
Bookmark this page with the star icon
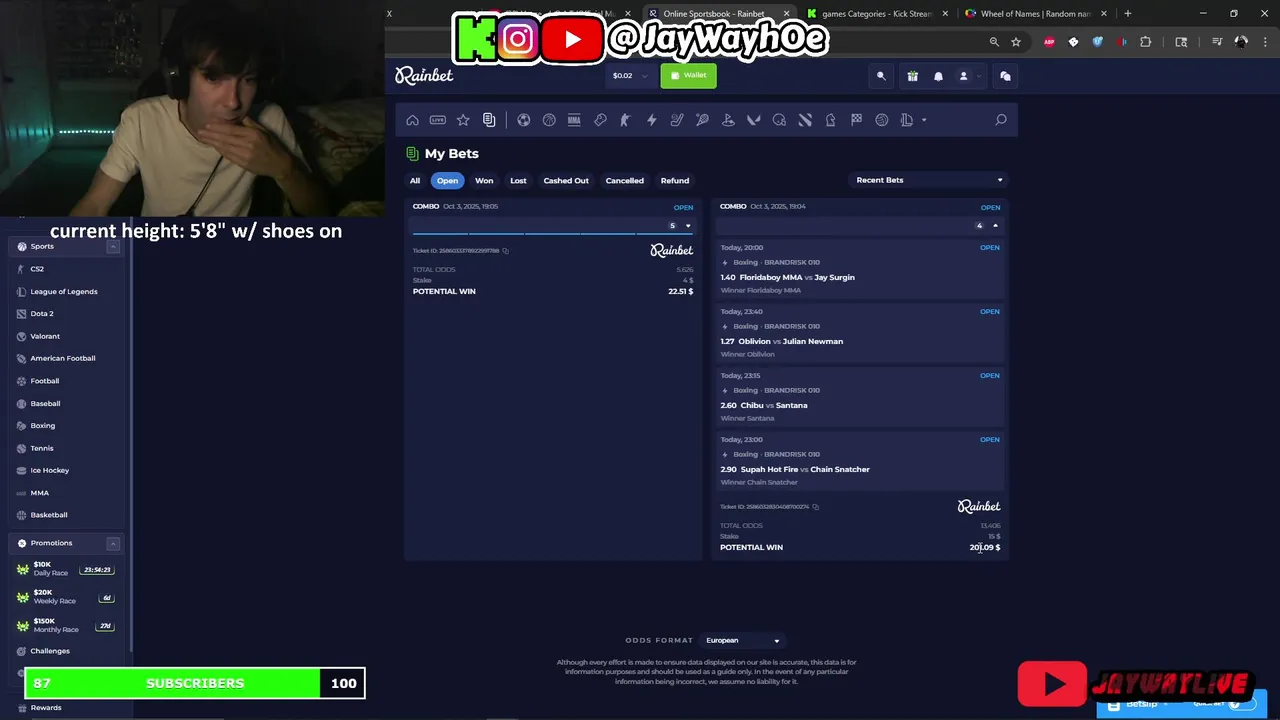pos(1016,42)
